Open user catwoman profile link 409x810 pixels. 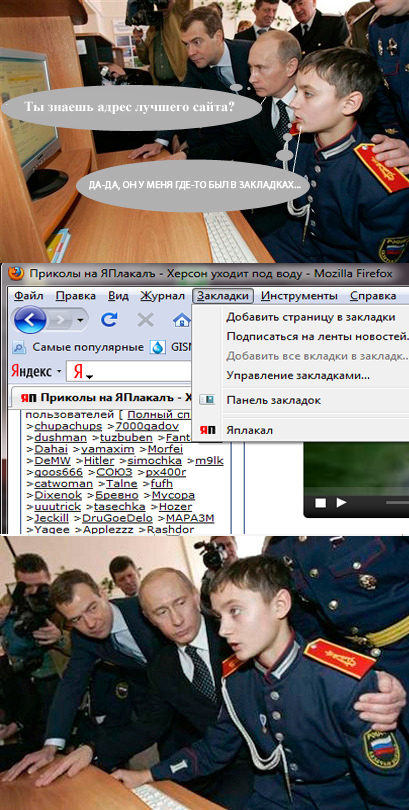[x=64, y=484]
